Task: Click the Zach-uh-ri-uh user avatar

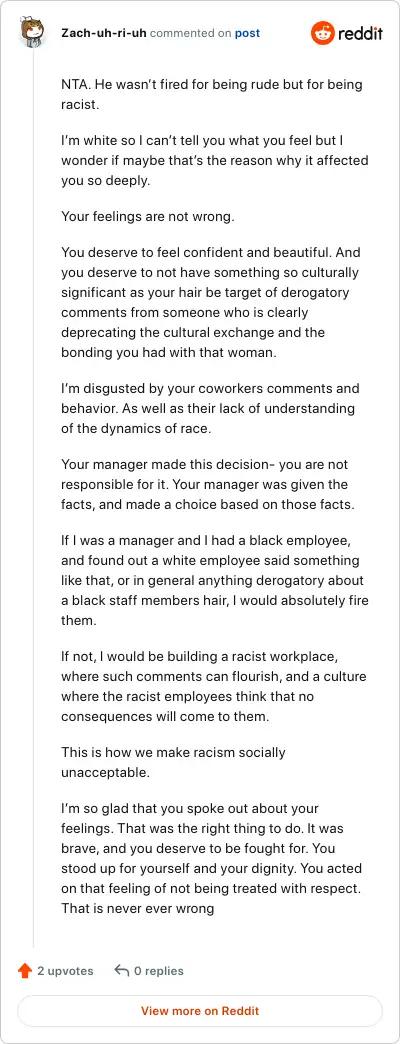Action: tap(33, 33)
